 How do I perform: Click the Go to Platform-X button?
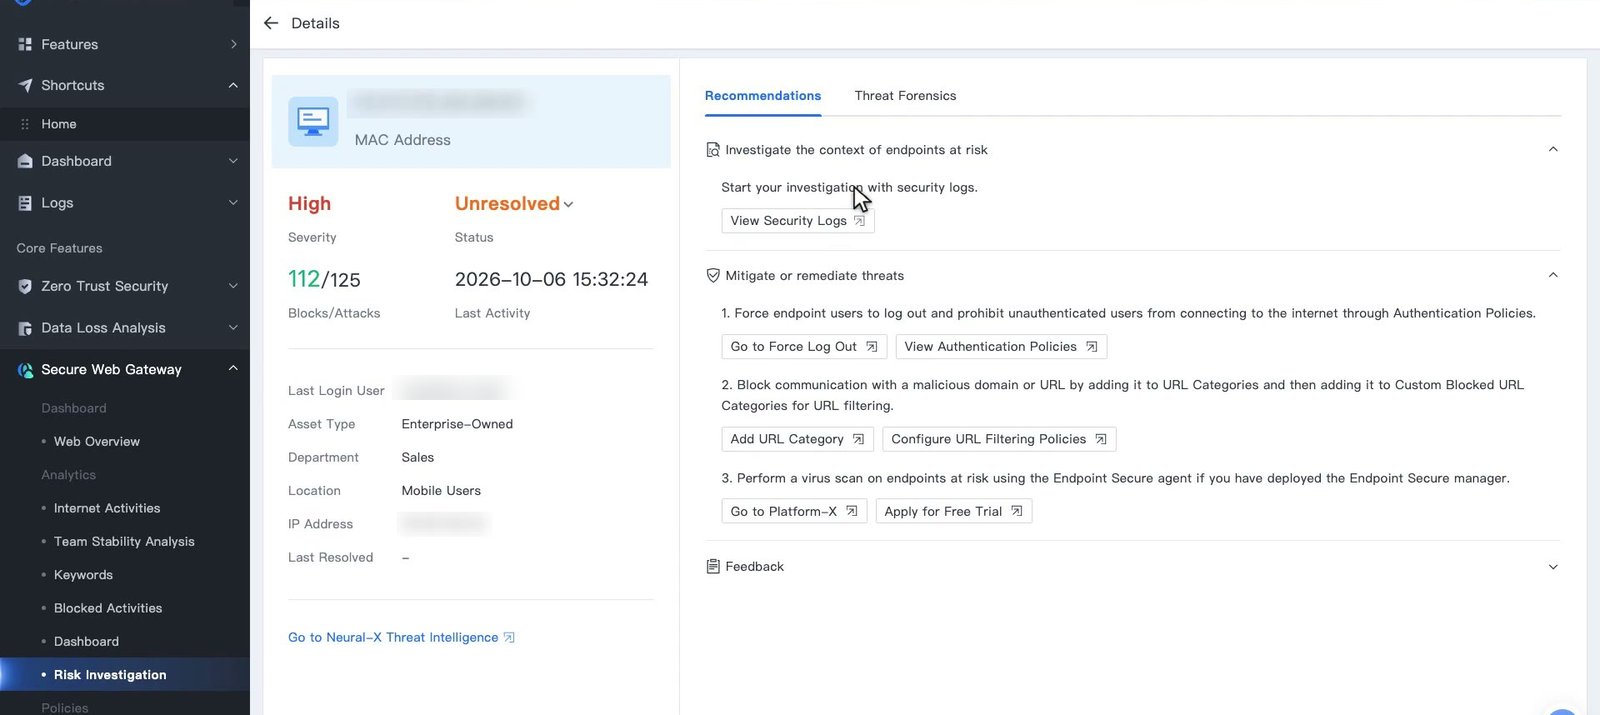pos(794,511)
